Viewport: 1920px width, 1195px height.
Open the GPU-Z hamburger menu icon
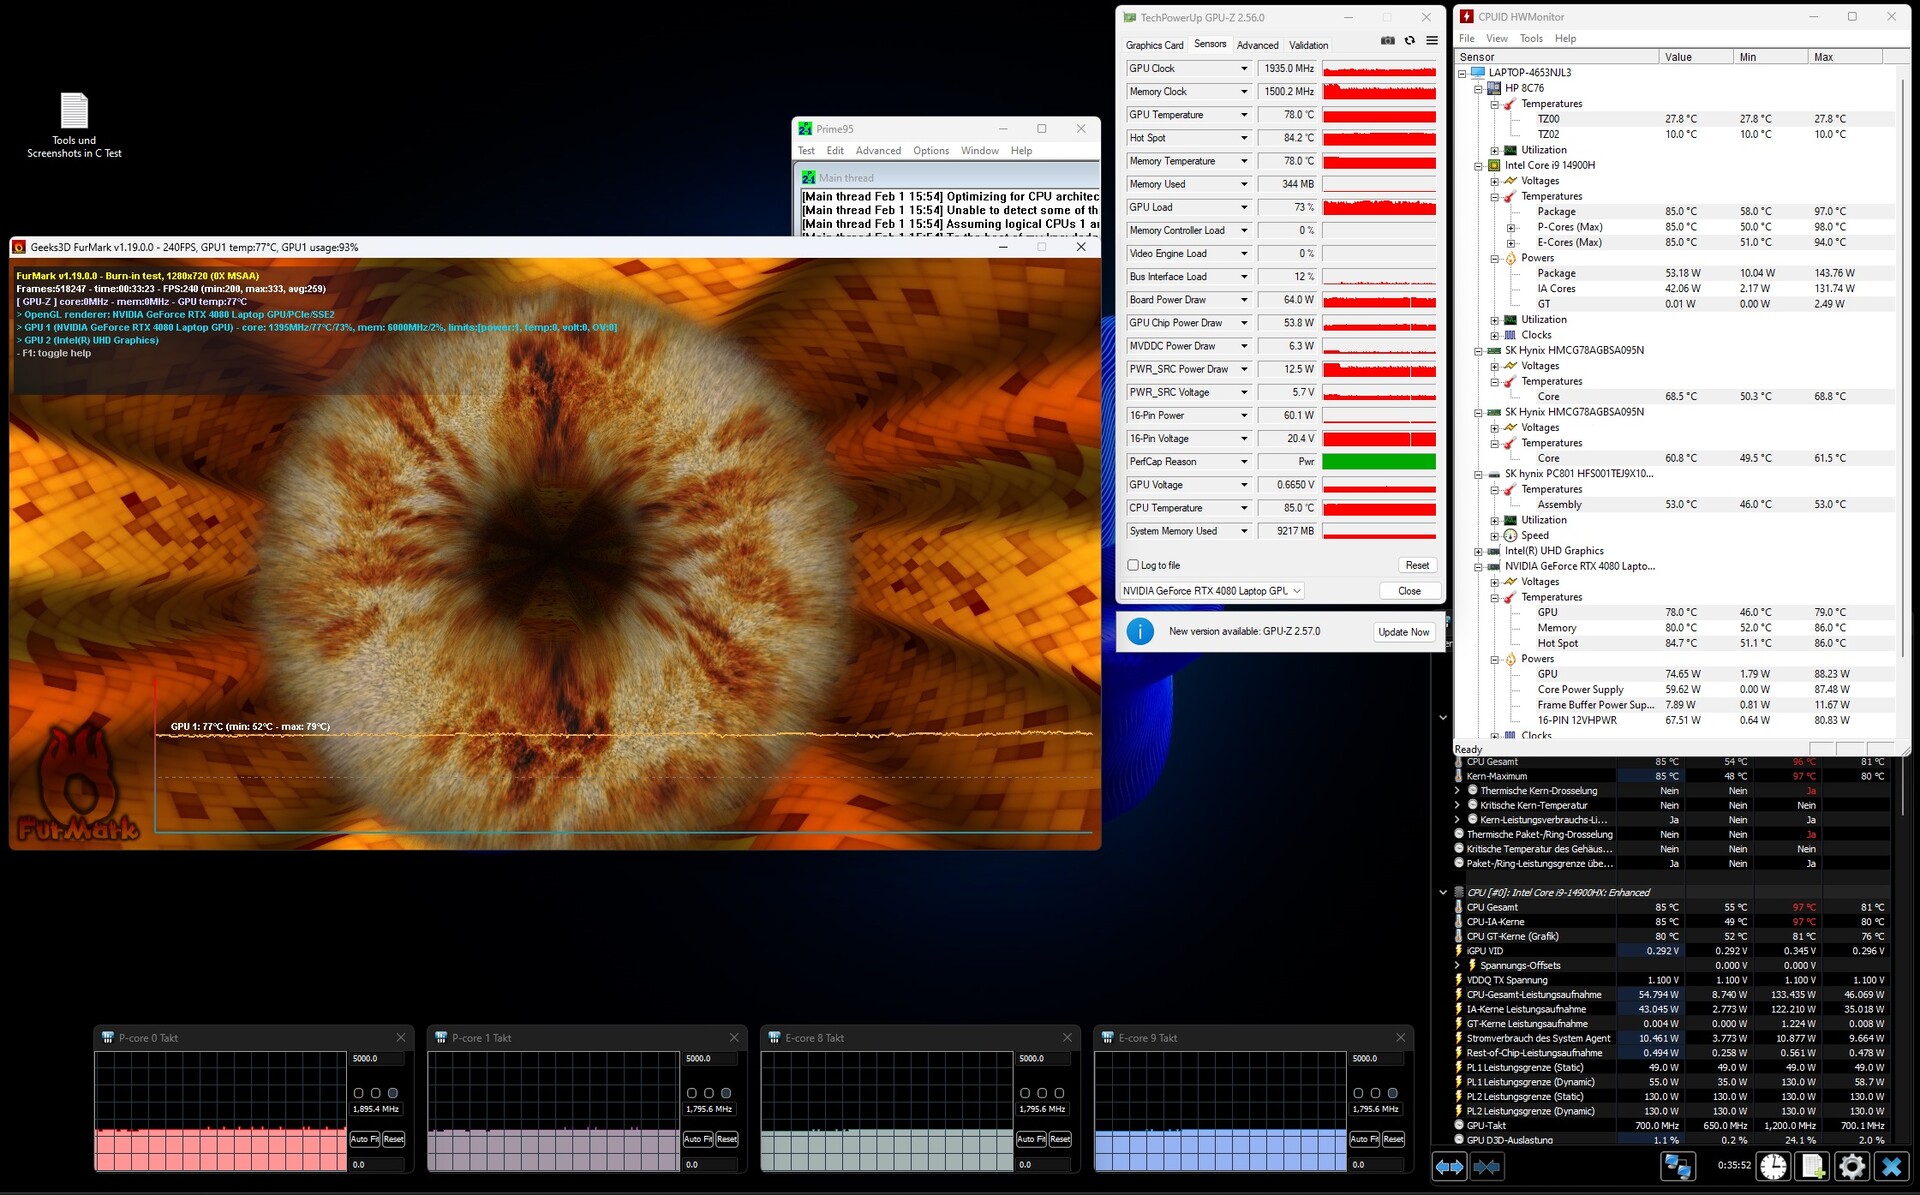click(1432, 41)
